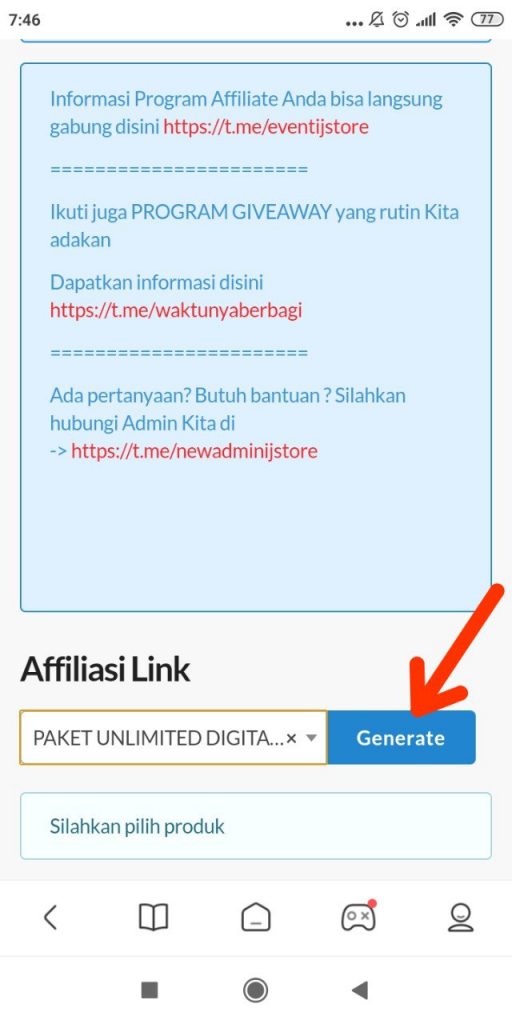Tap the alarm clock status icon
The image size is (512, 1024).
coord(400,20)
